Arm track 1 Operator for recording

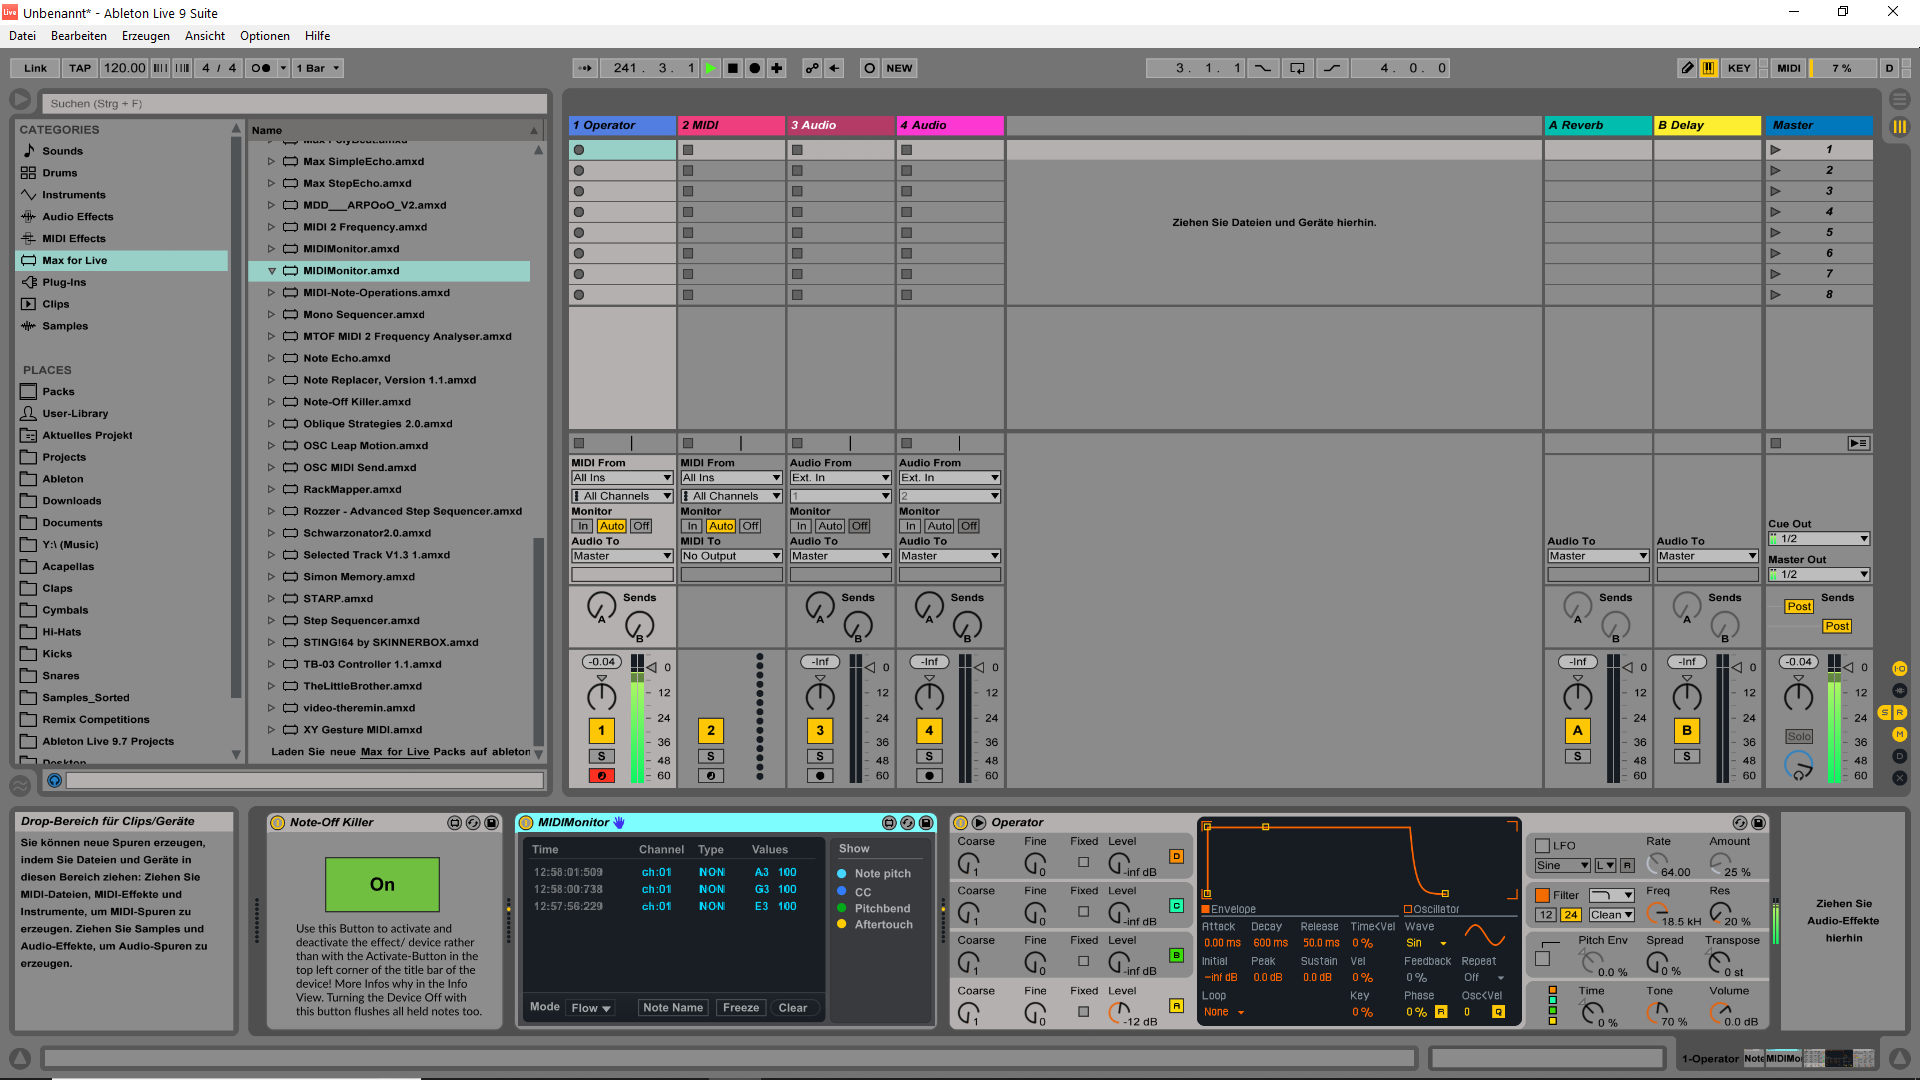coord(601,776)
